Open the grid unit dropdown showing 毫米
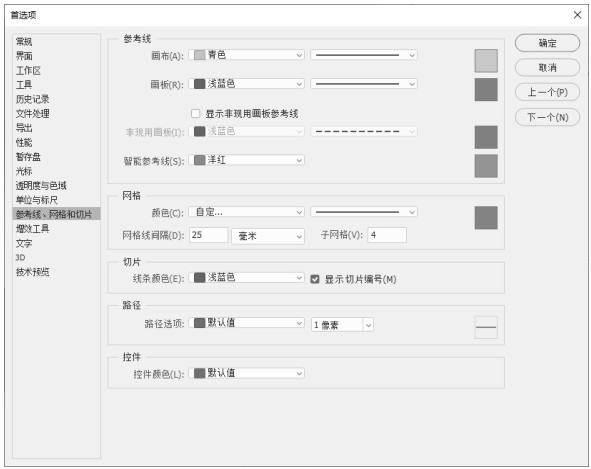591x469 pixels. click(x=268, y=236)
